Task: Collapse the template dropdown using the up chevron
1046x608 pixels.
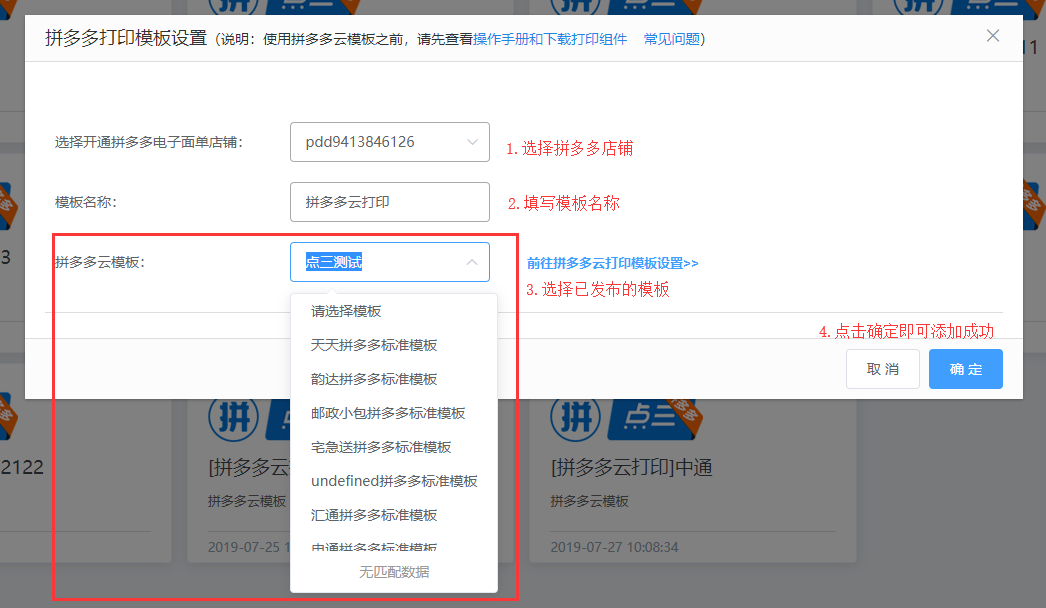Action: [472, 262]
